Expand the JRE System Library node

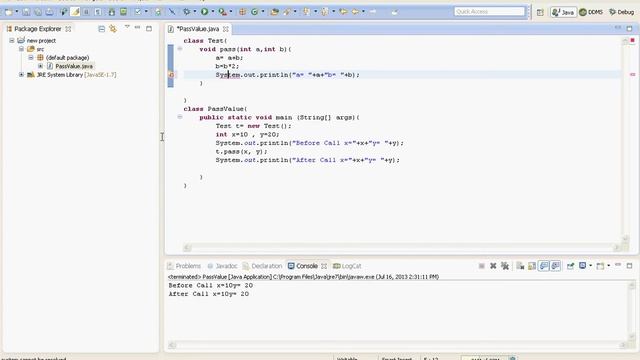[x=21, y=75]
